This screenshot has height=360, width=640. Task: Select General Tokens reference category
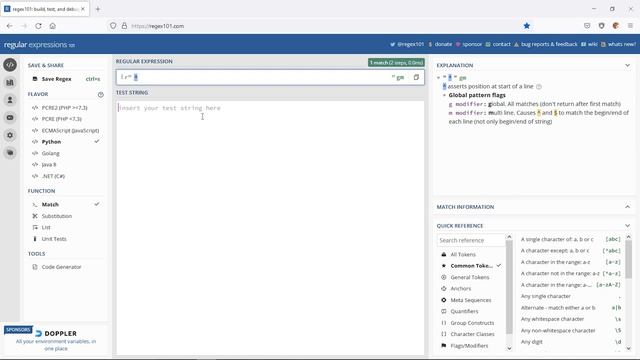(471, 278)
